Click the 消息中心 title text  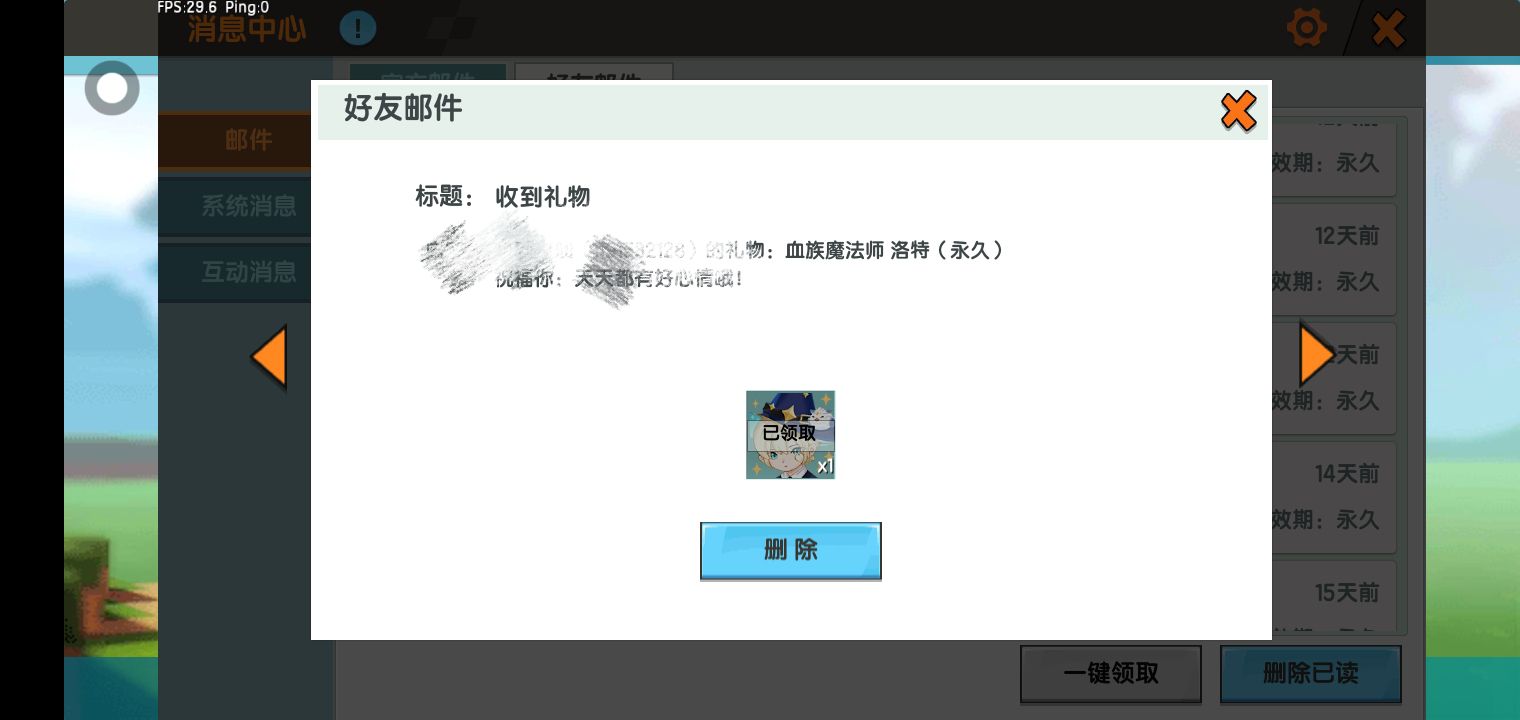pyautogui.click(x=247, y=28)
